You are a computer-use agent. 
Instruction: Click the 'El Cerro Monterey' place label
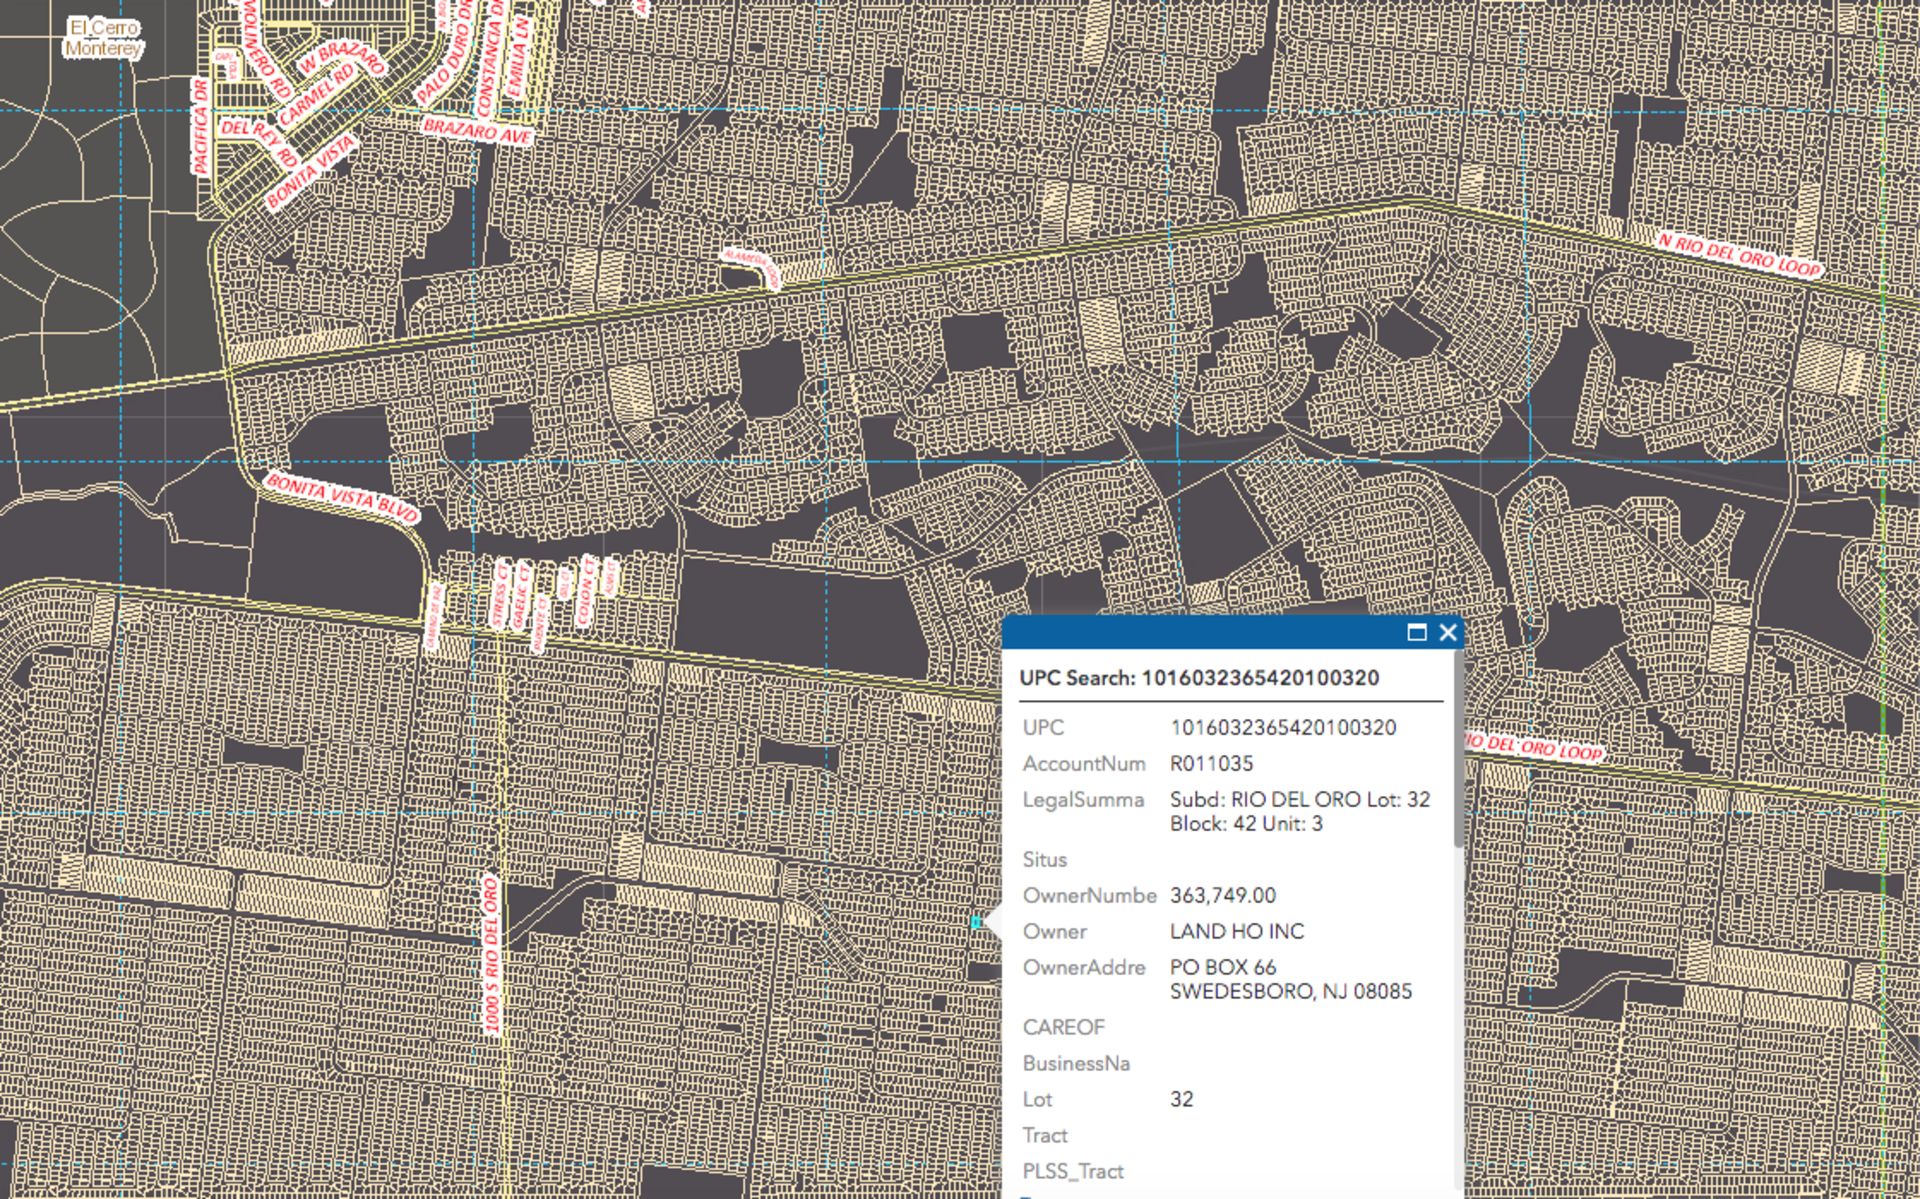click(103, 38)
